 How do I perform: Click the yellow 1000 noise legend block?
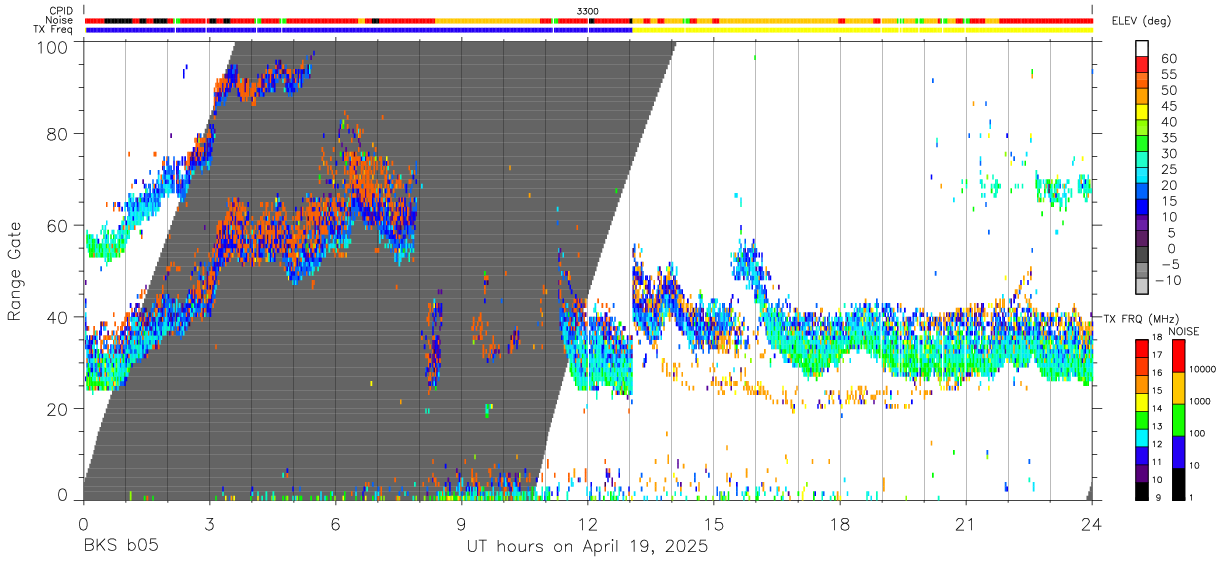click(1180, 387)
